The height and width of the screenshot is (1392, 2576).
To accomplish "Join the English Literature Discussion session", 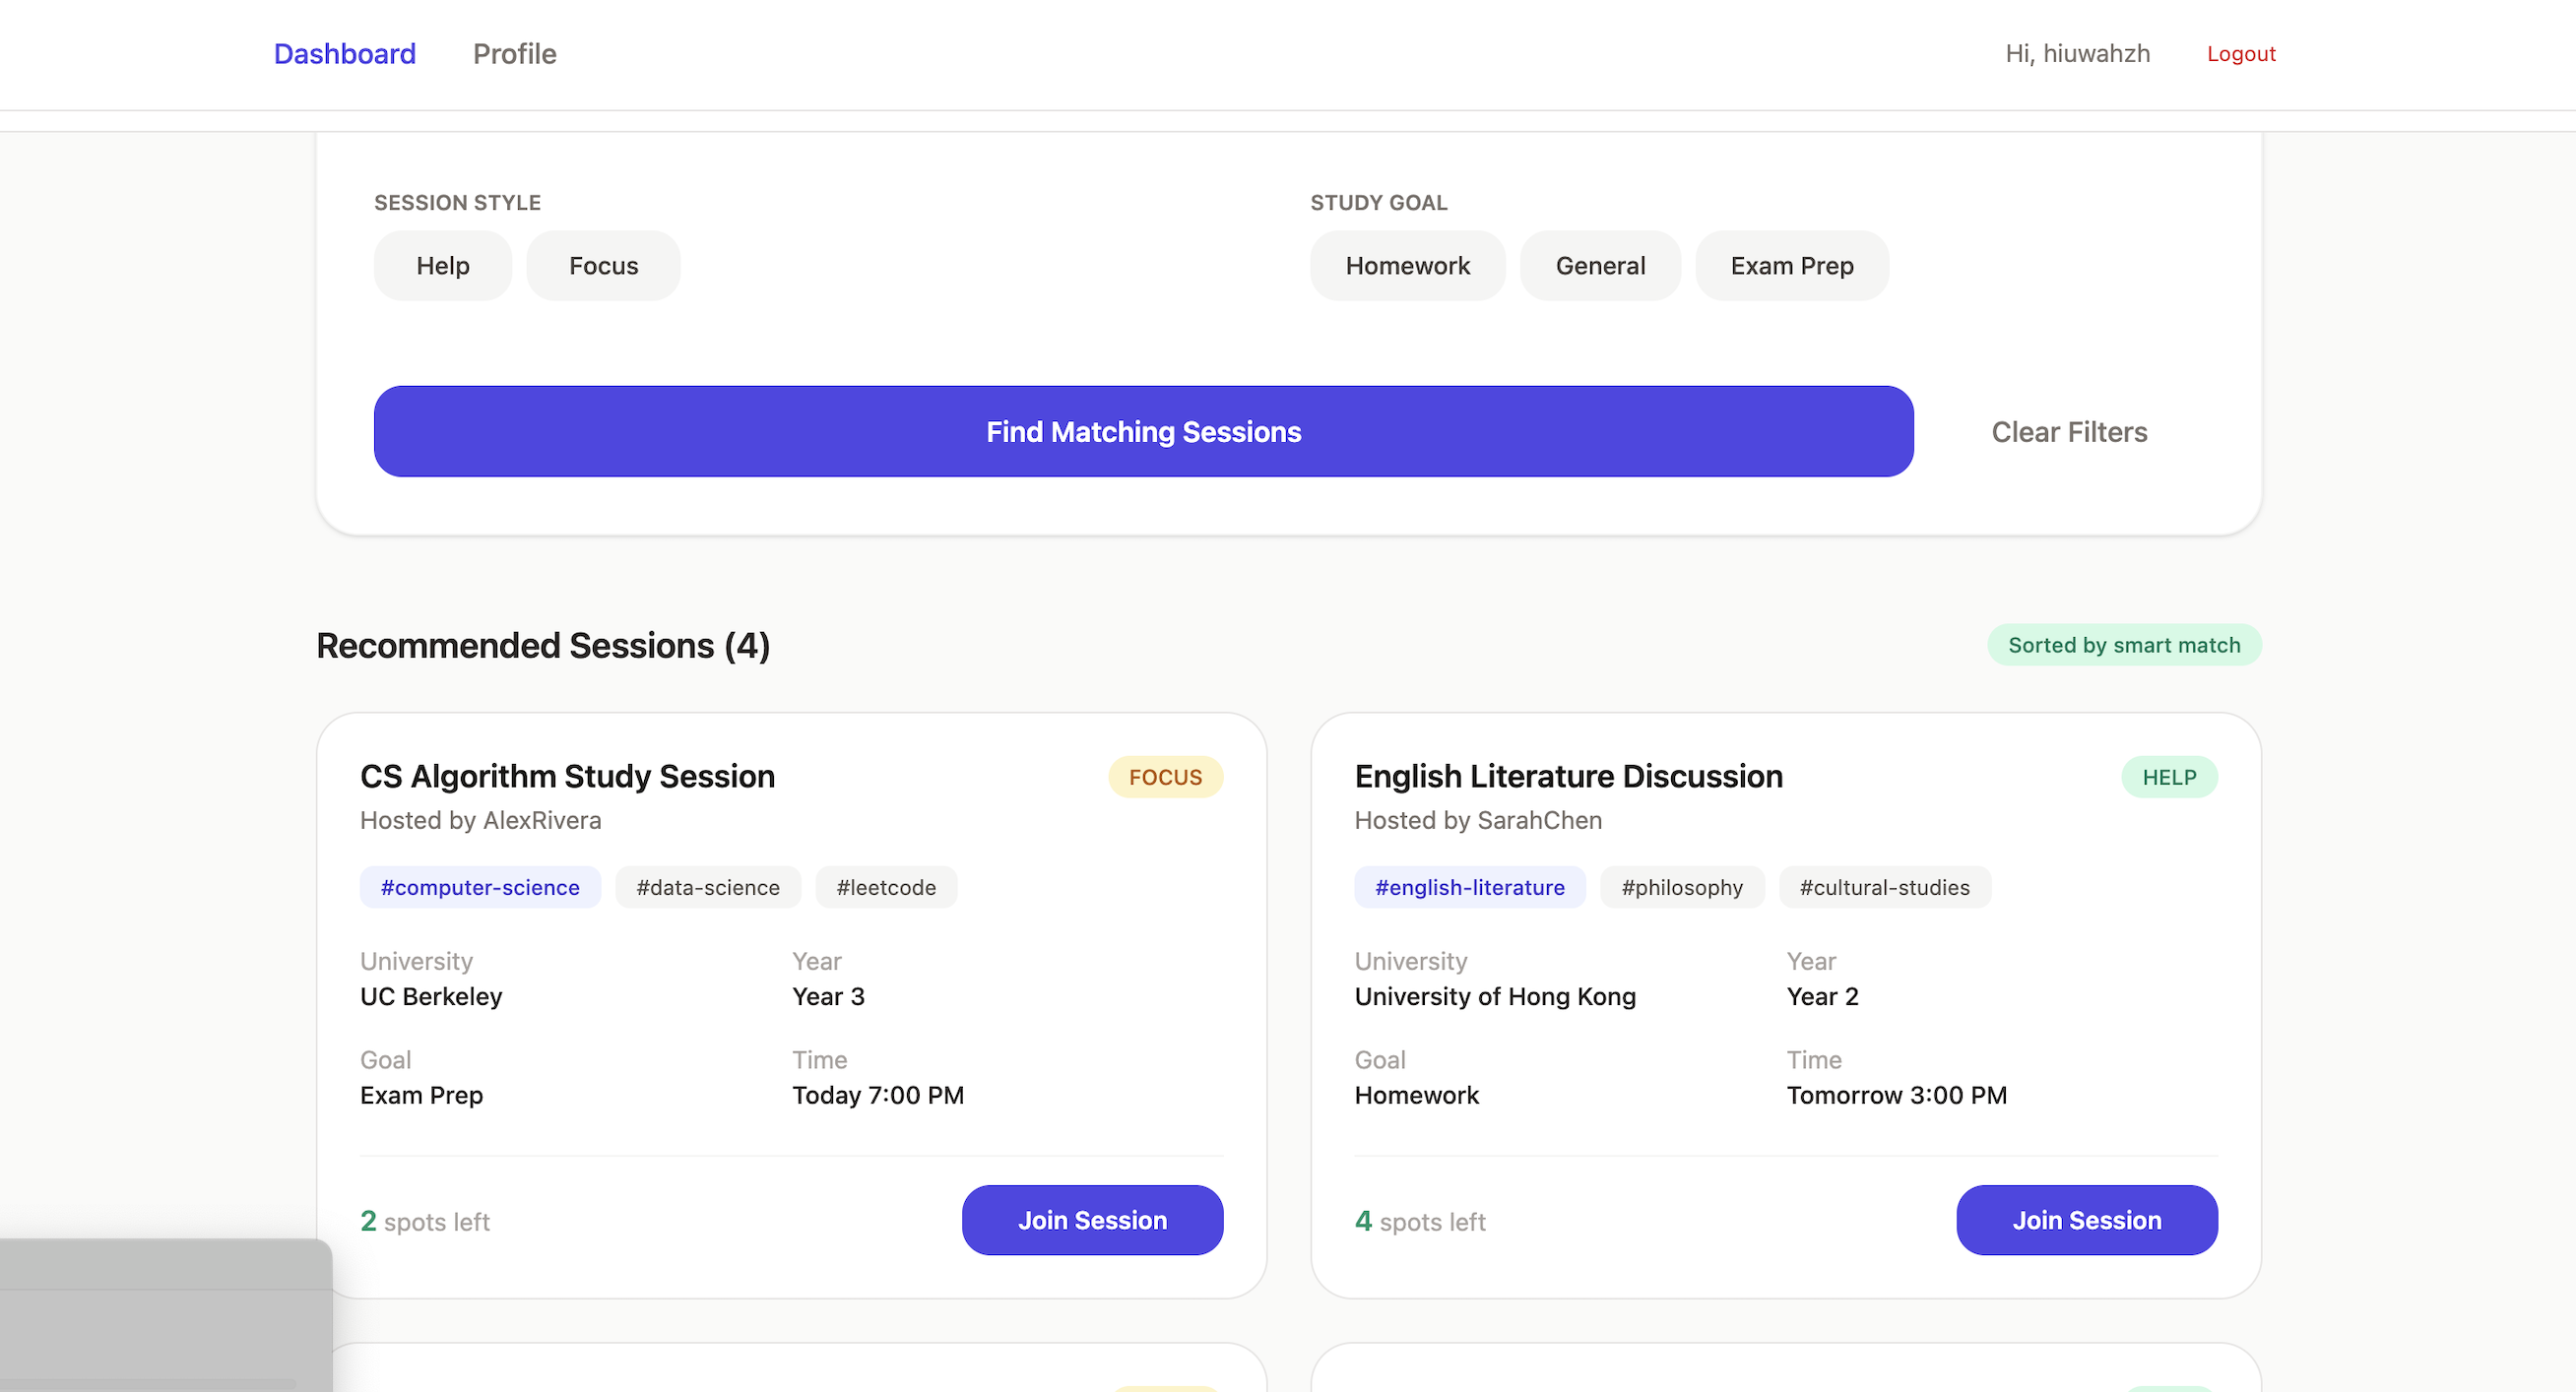I will click(2086, 1220).
